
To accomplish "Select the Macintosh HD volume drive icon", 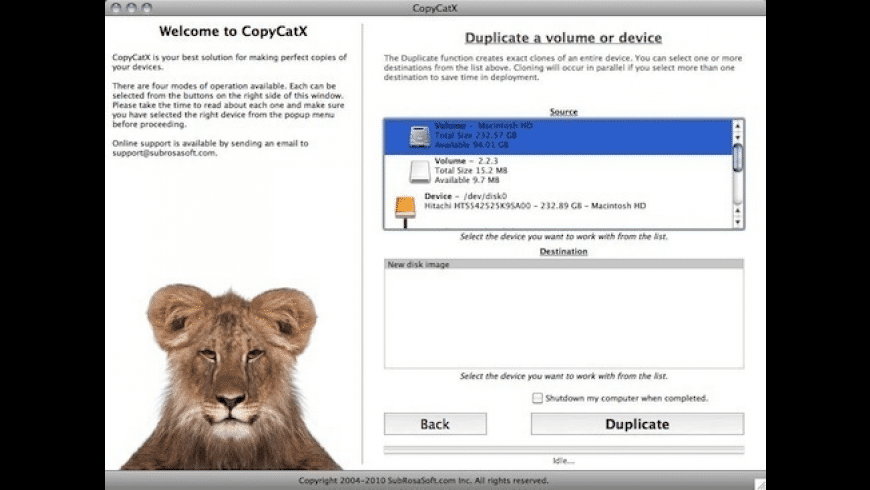I will (419, 137).
